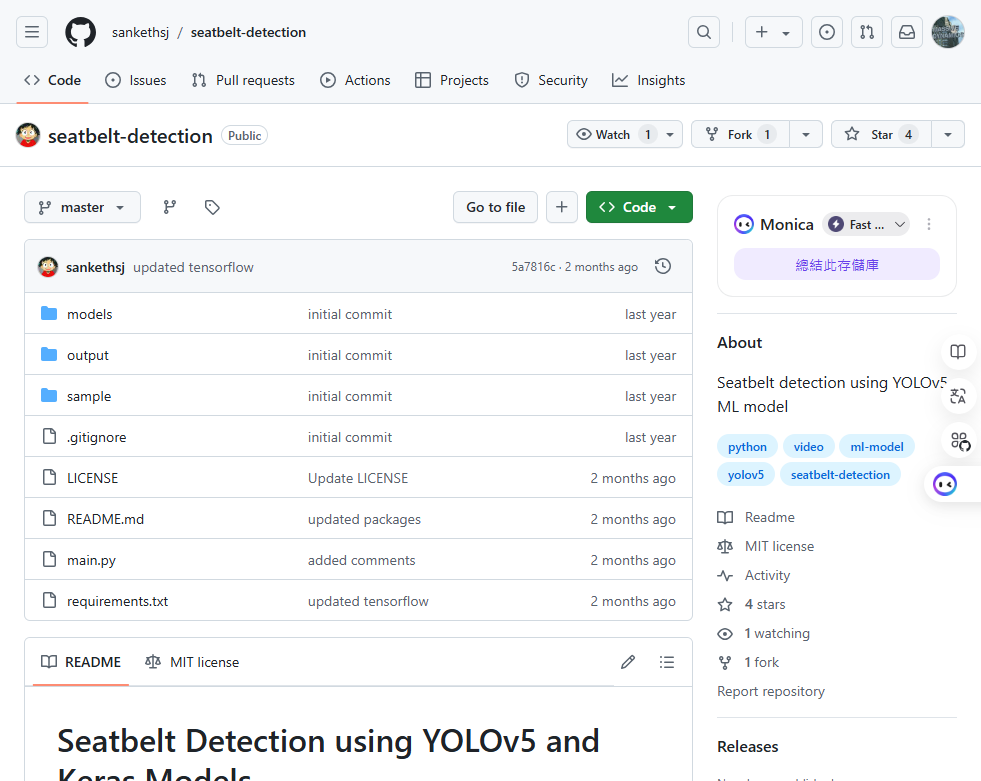
Task: Open commit history clock icon
Action: pyautogui.click(x=663, y=267)
